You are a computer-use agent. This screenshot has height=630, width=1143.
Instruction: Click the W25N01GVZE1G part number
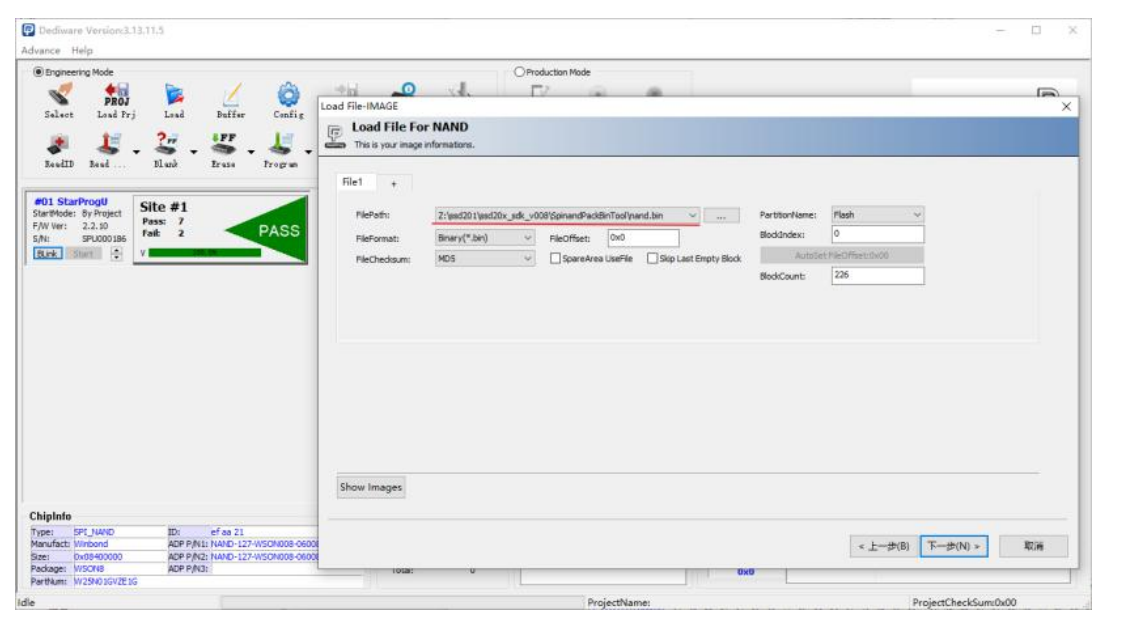(x=106, y=581)
